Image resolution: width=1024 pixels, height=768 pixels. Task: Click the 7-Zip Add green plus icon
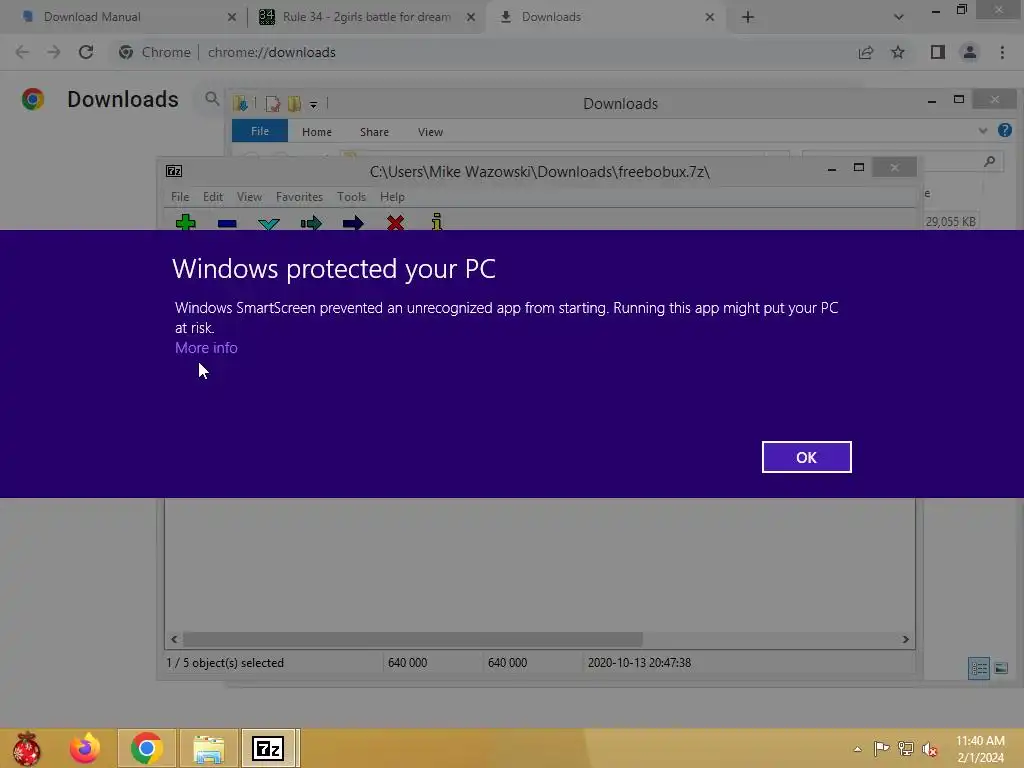[185, 223]
